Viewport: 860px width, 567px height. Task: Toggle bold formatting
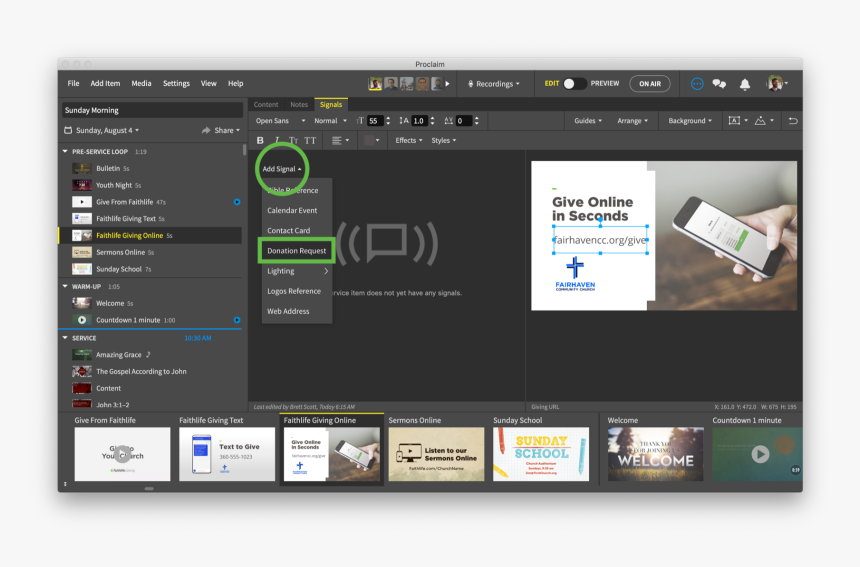[x=260, y=140]
